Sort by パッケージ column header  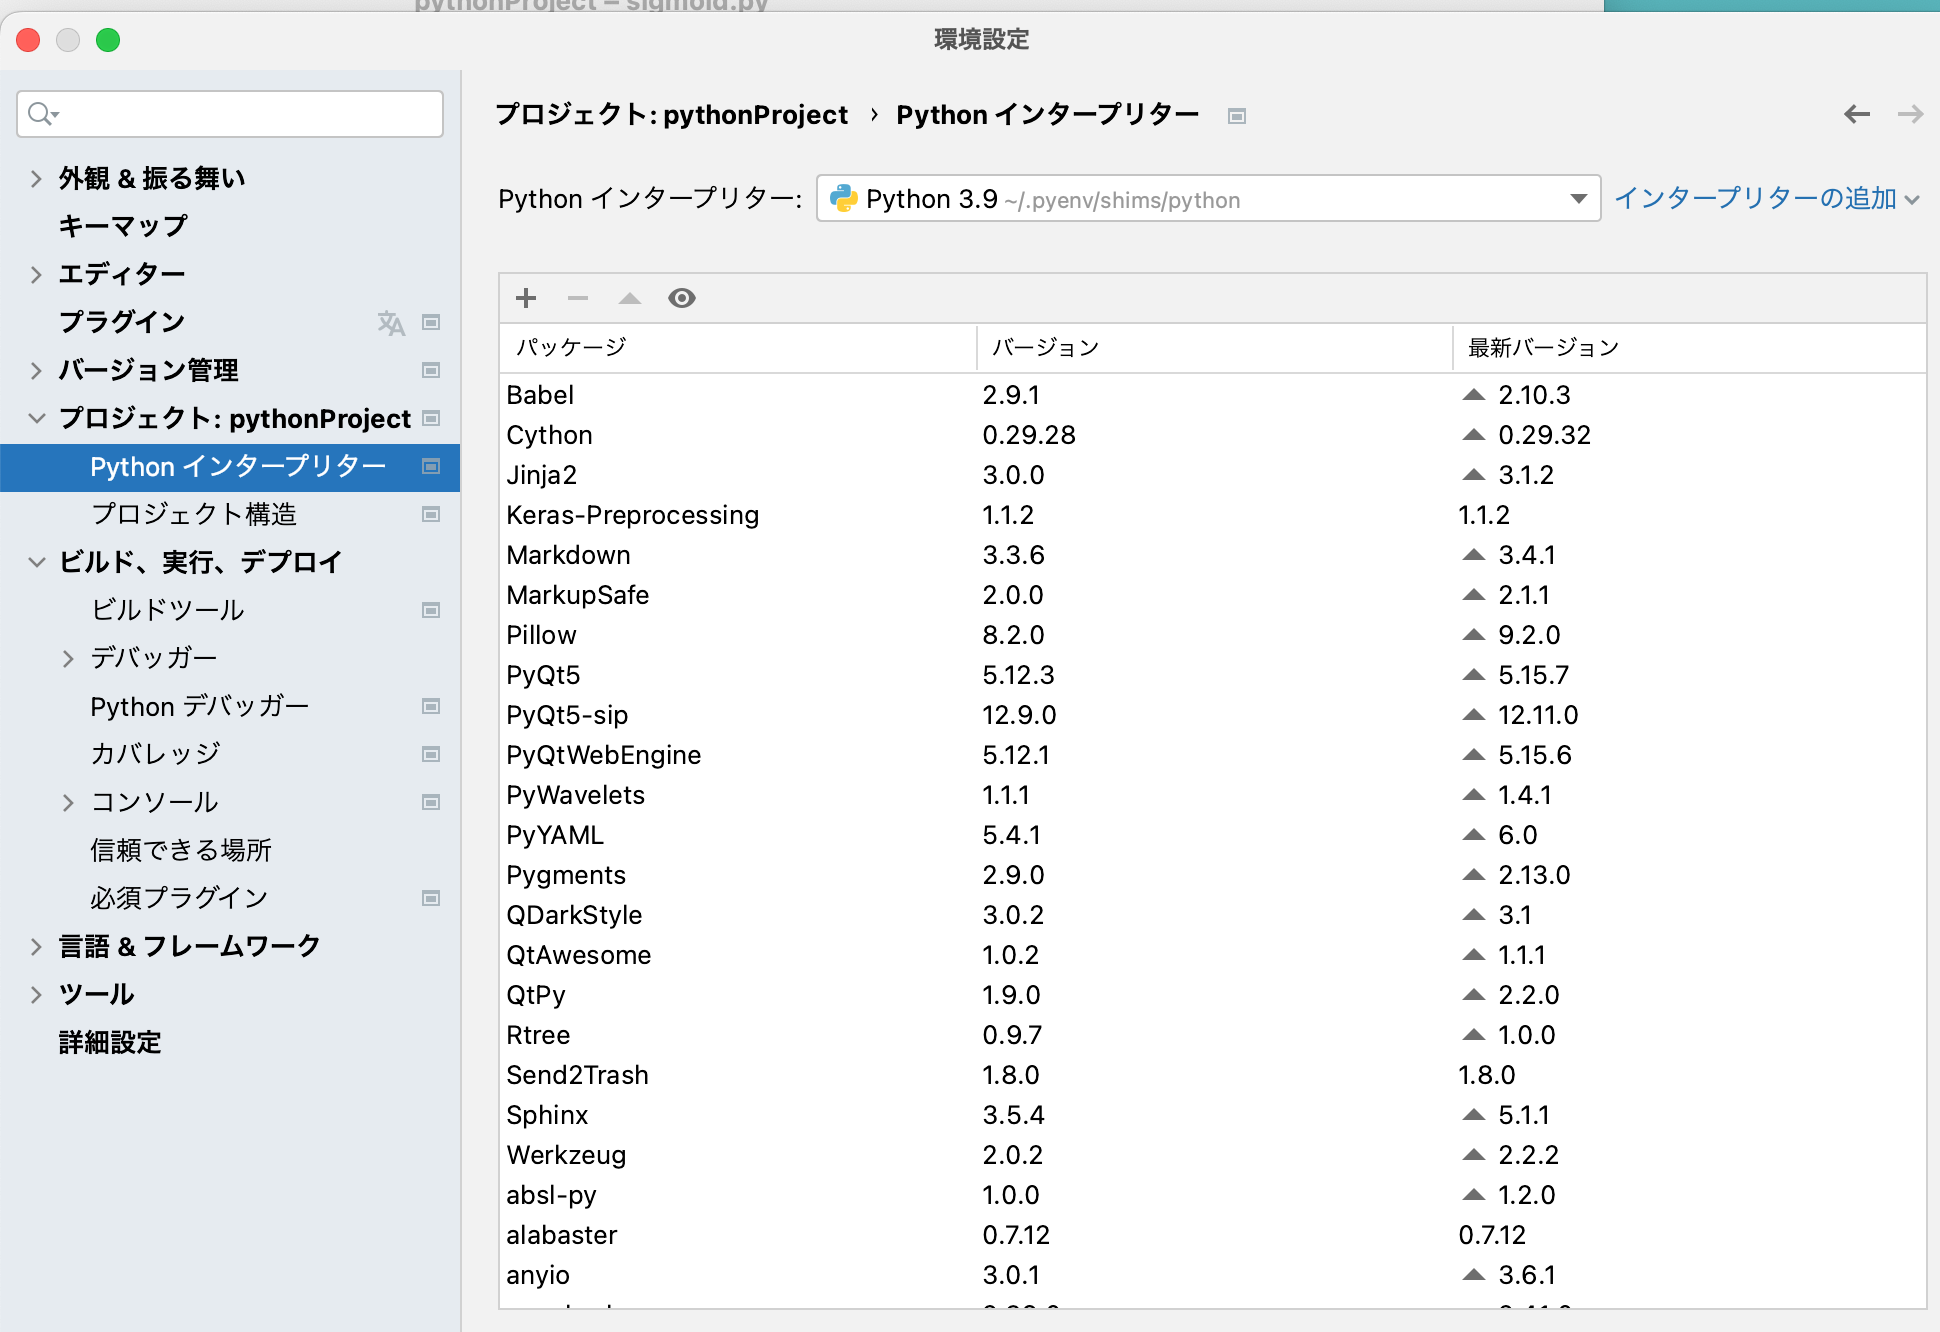pos(738,348)
